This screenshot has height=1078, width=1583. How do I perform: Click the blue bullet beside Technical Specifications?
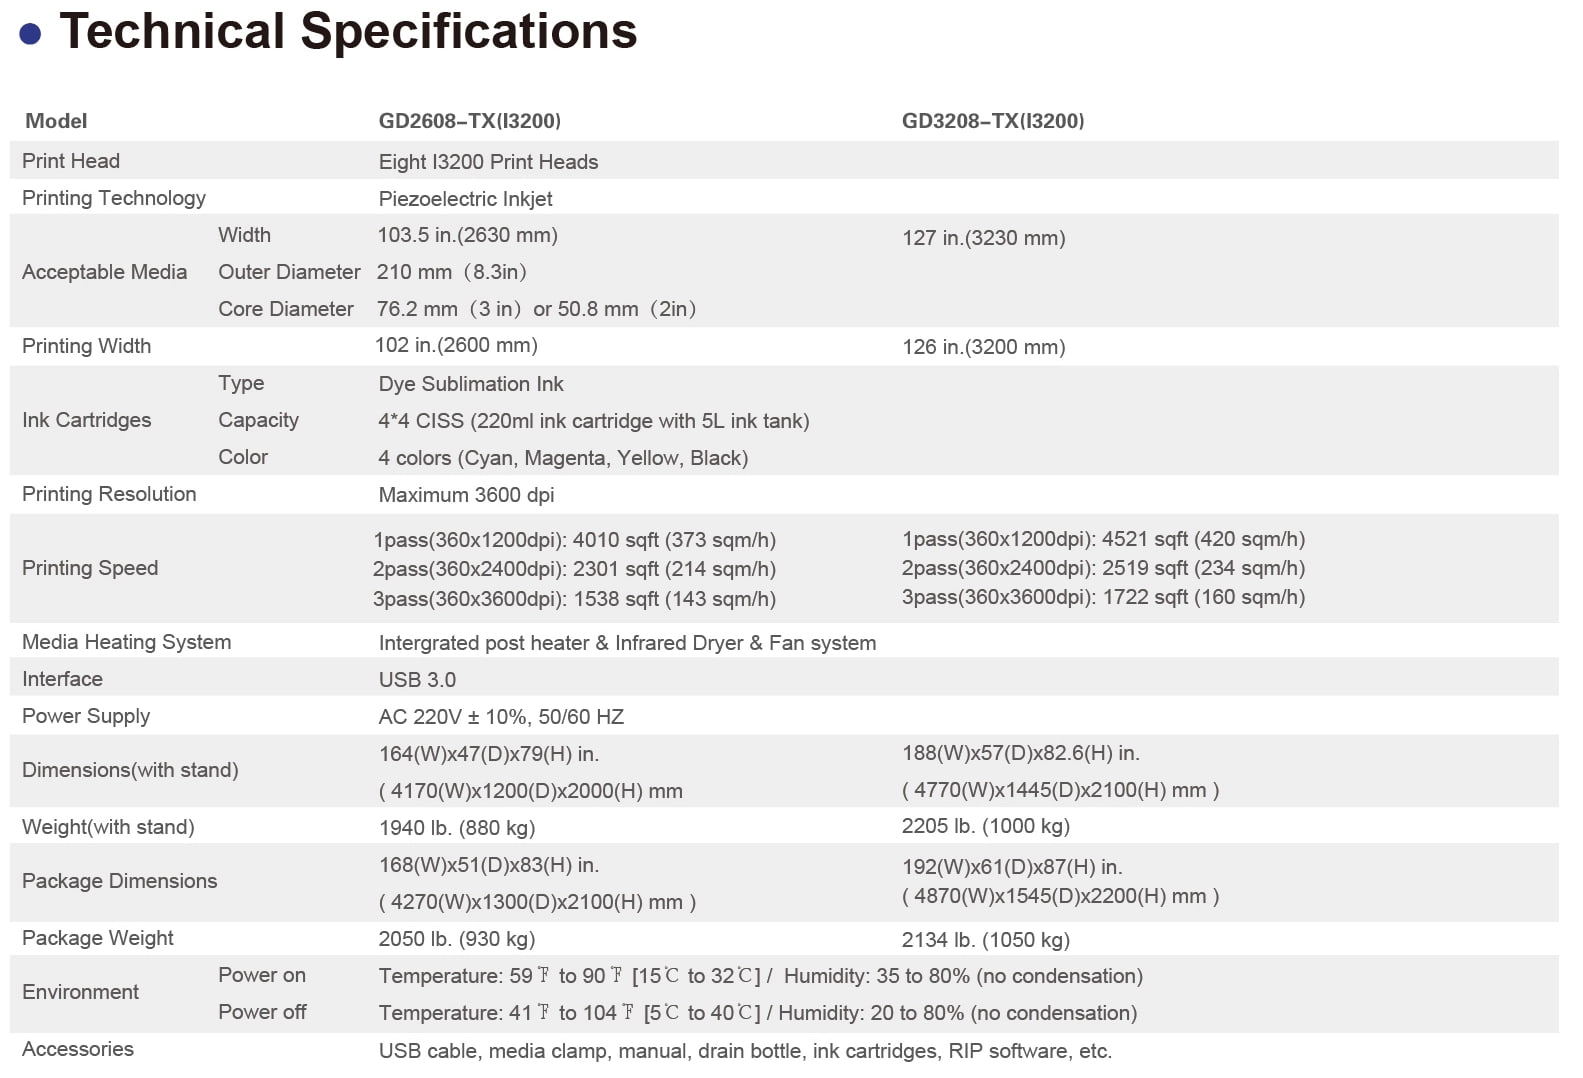pos(30,35)
